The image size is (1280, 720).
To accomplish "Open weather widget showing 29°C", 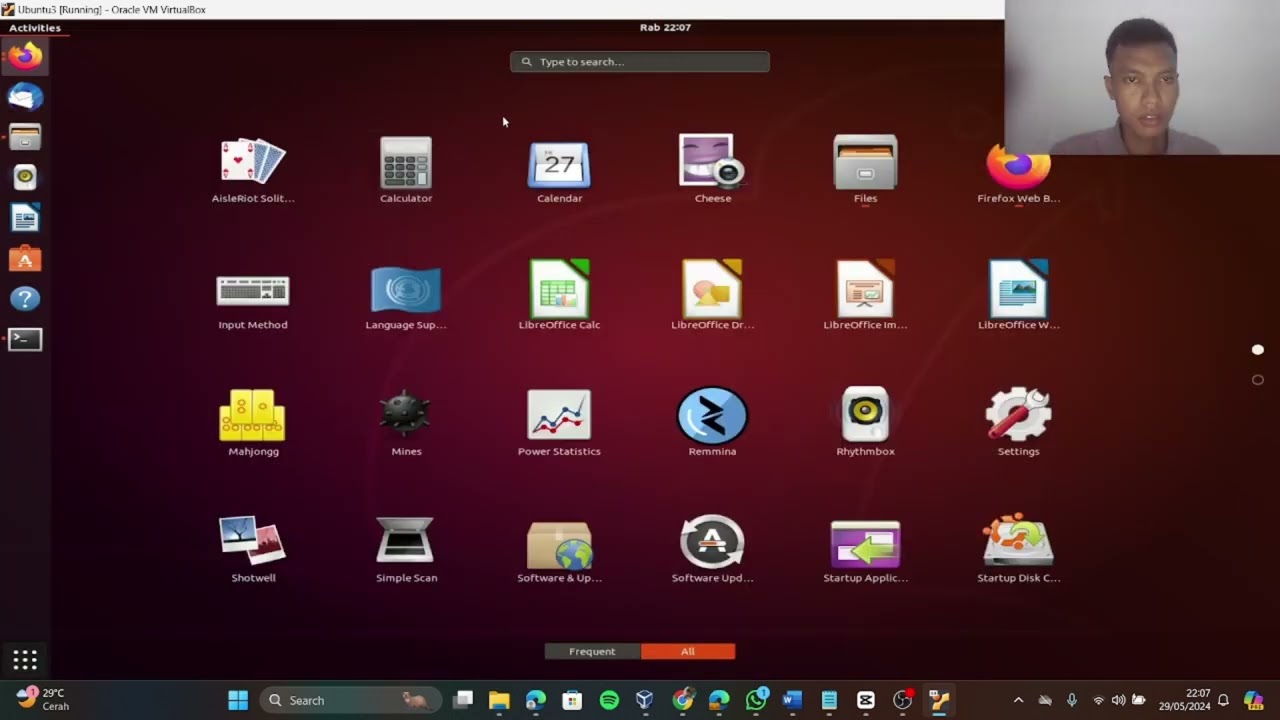I will tap(43, 699).
